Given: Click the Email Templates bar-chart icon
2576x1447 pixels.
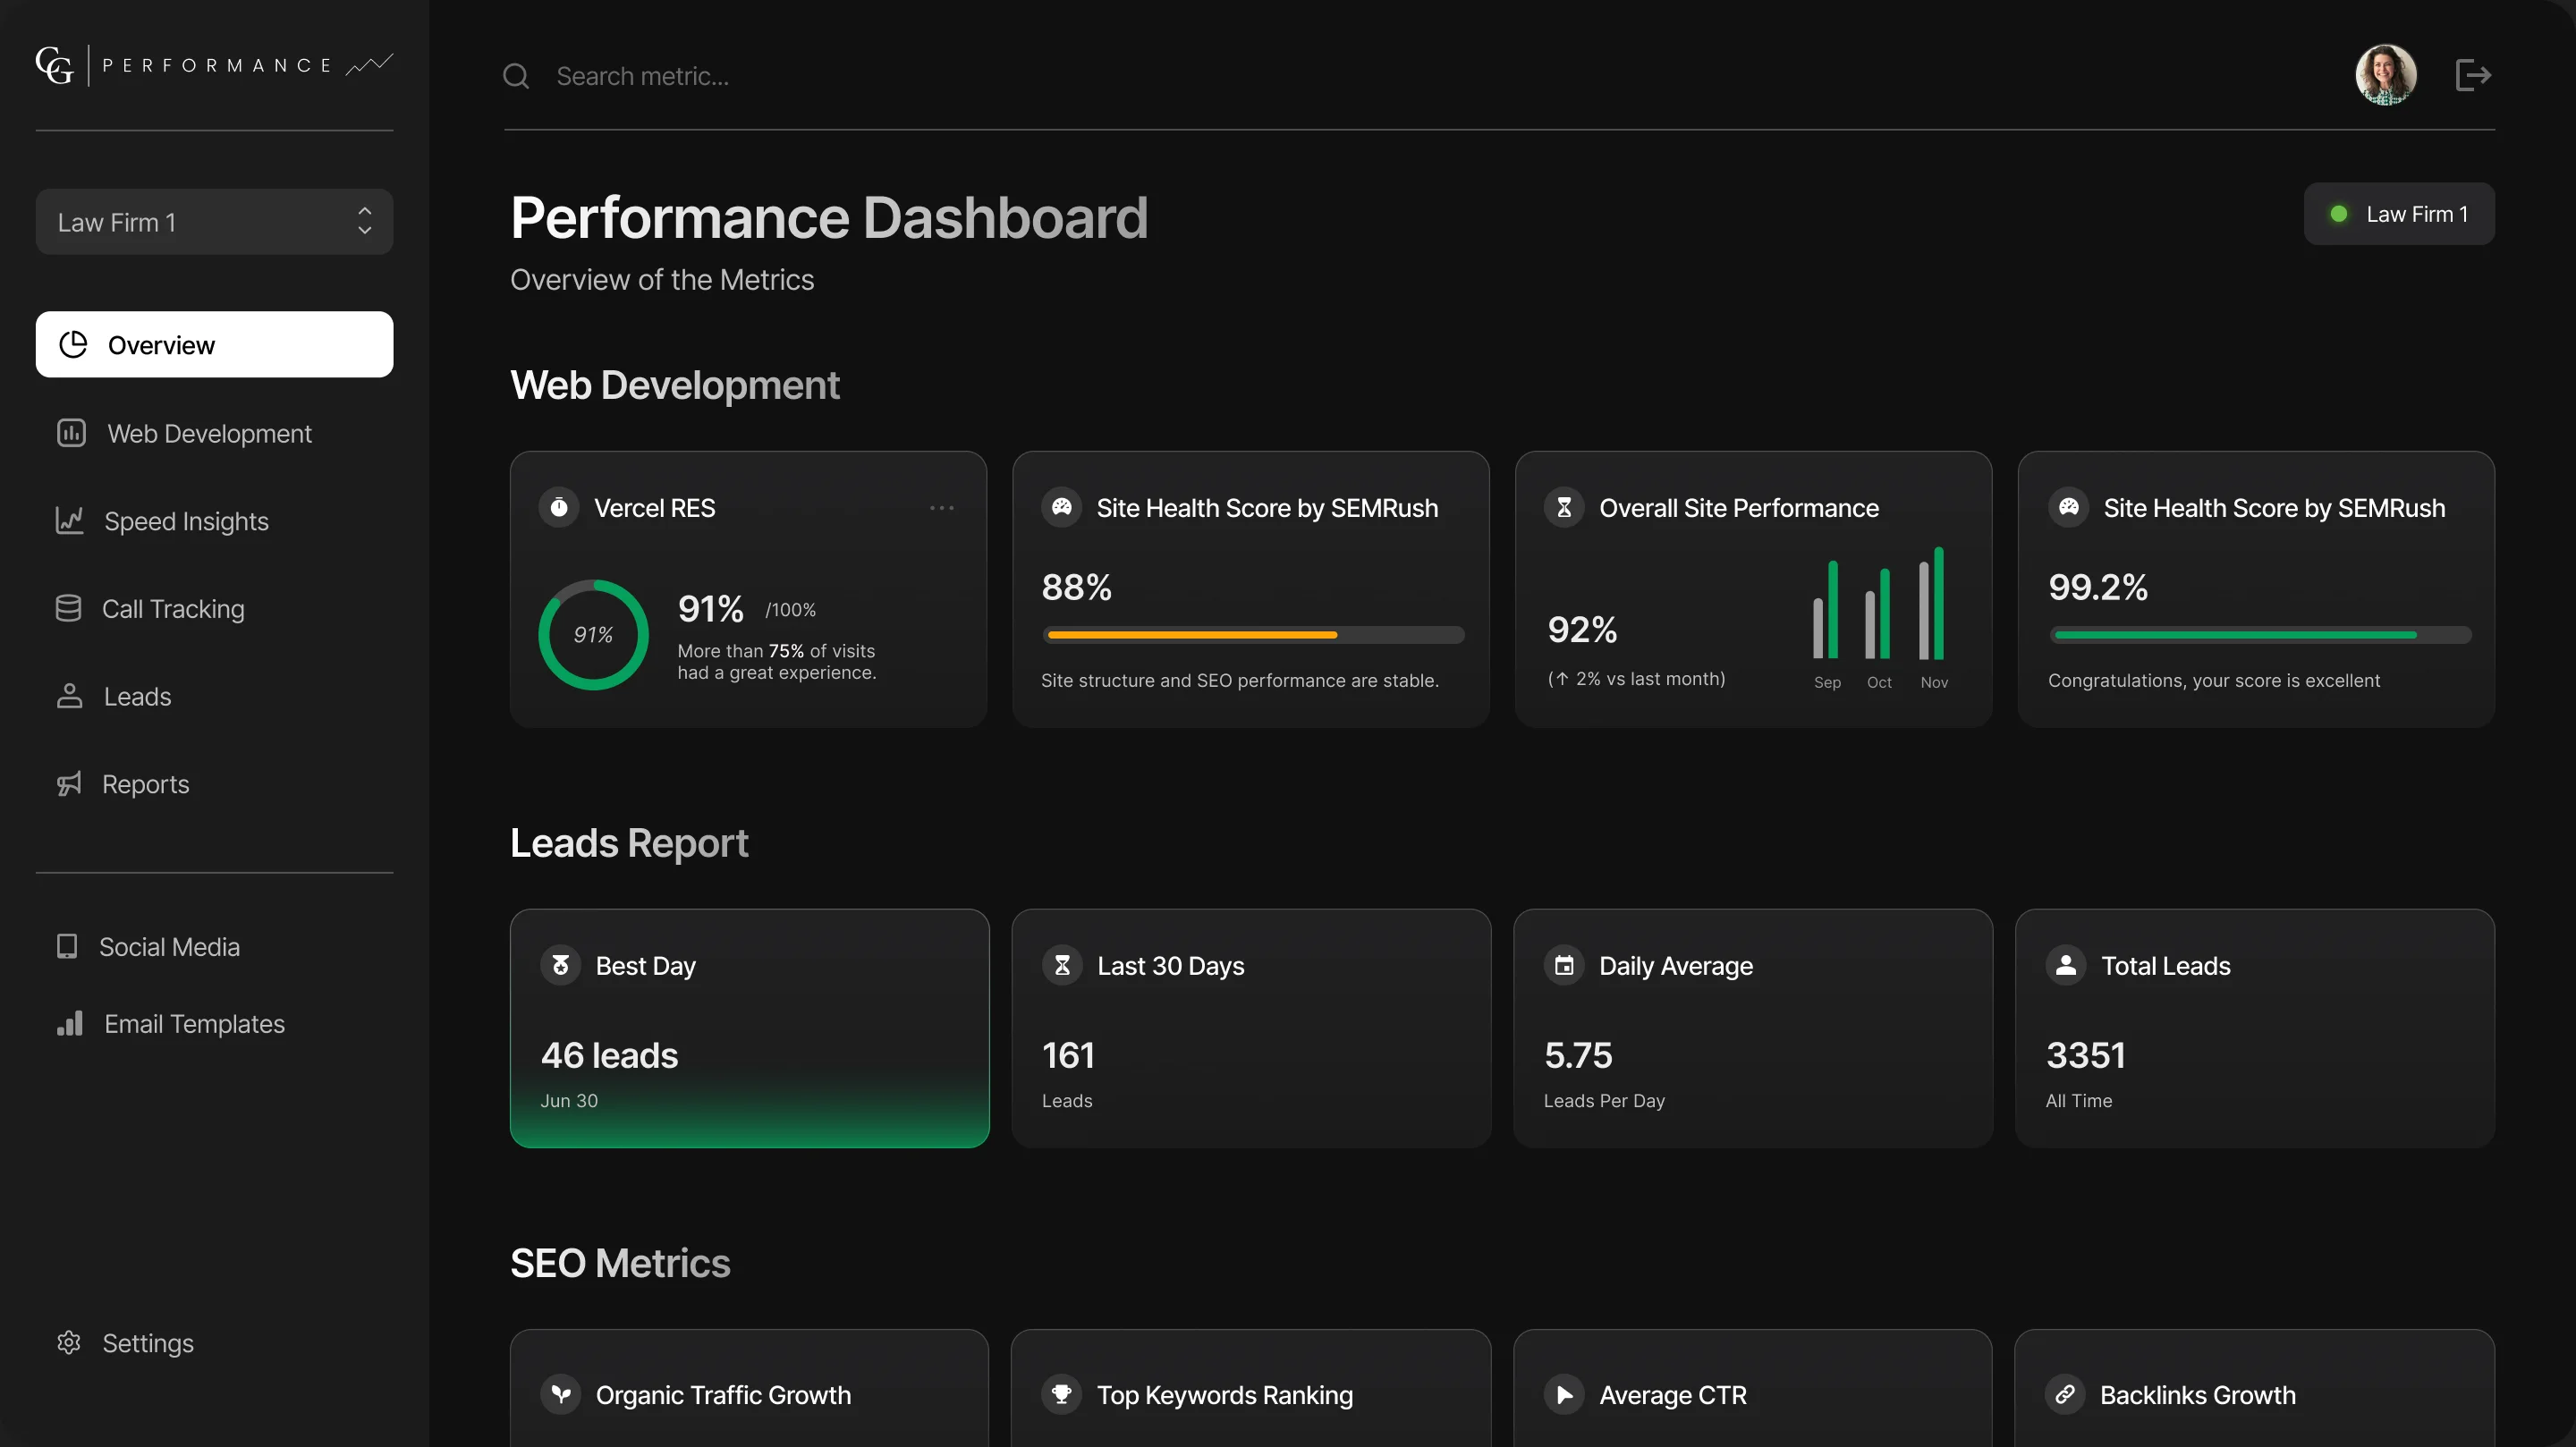Looking at the screenshot, I should pos(70,1023).
